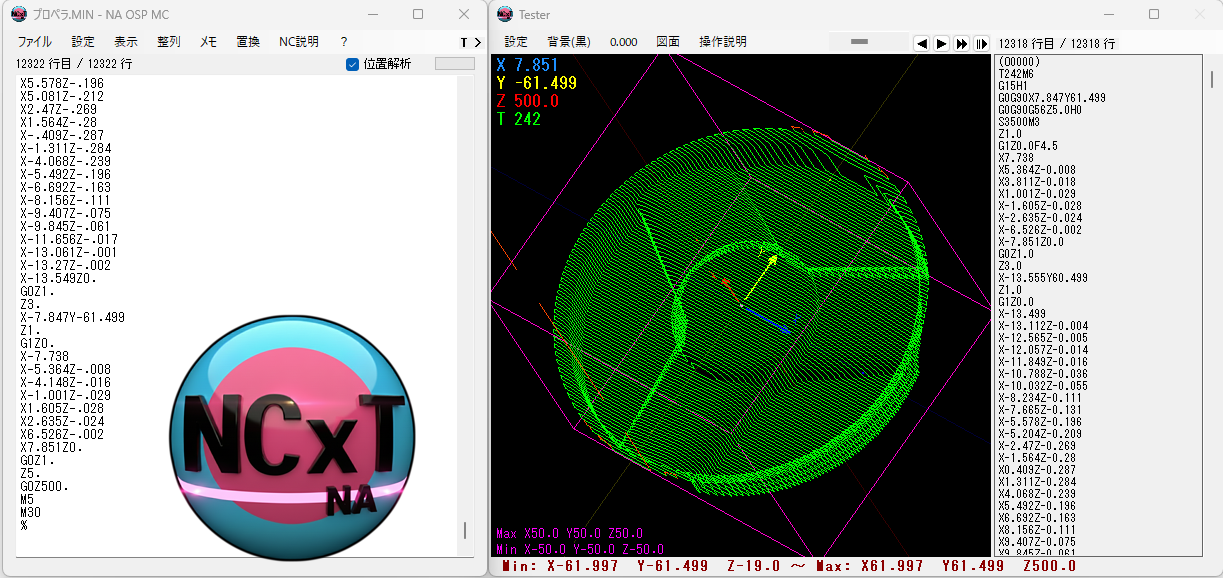Click the fast-forward double arrow button
The image size is (1223, 578).
coord(961,43)
